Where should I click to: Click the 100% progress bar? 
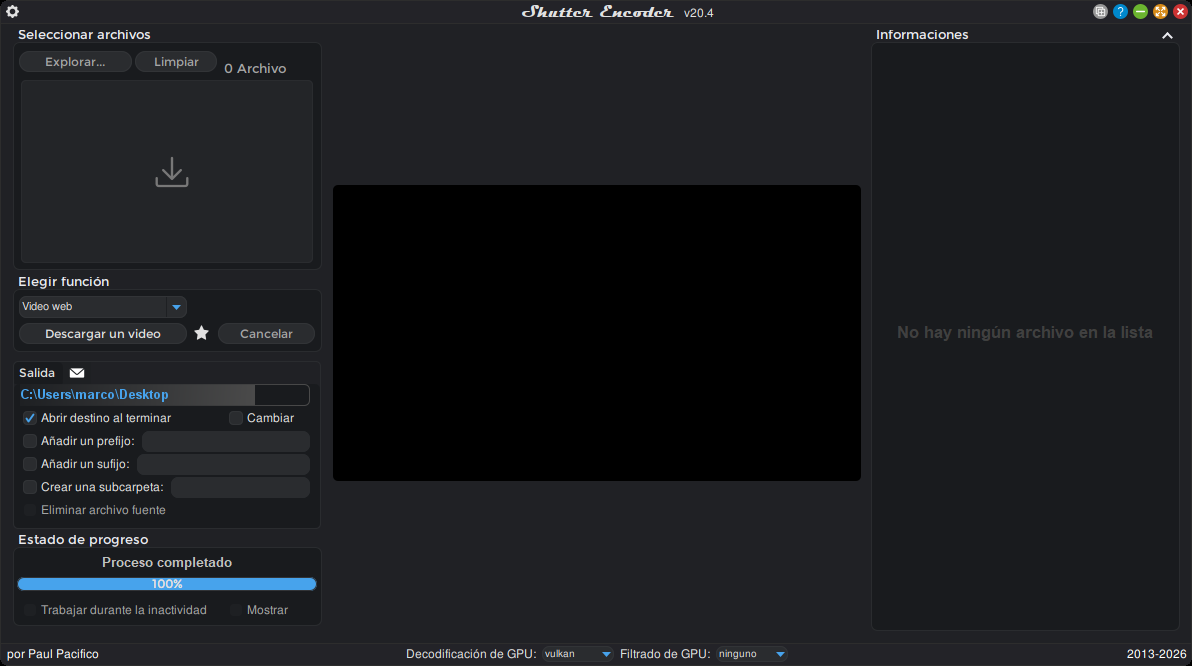[x=167, y=584]
